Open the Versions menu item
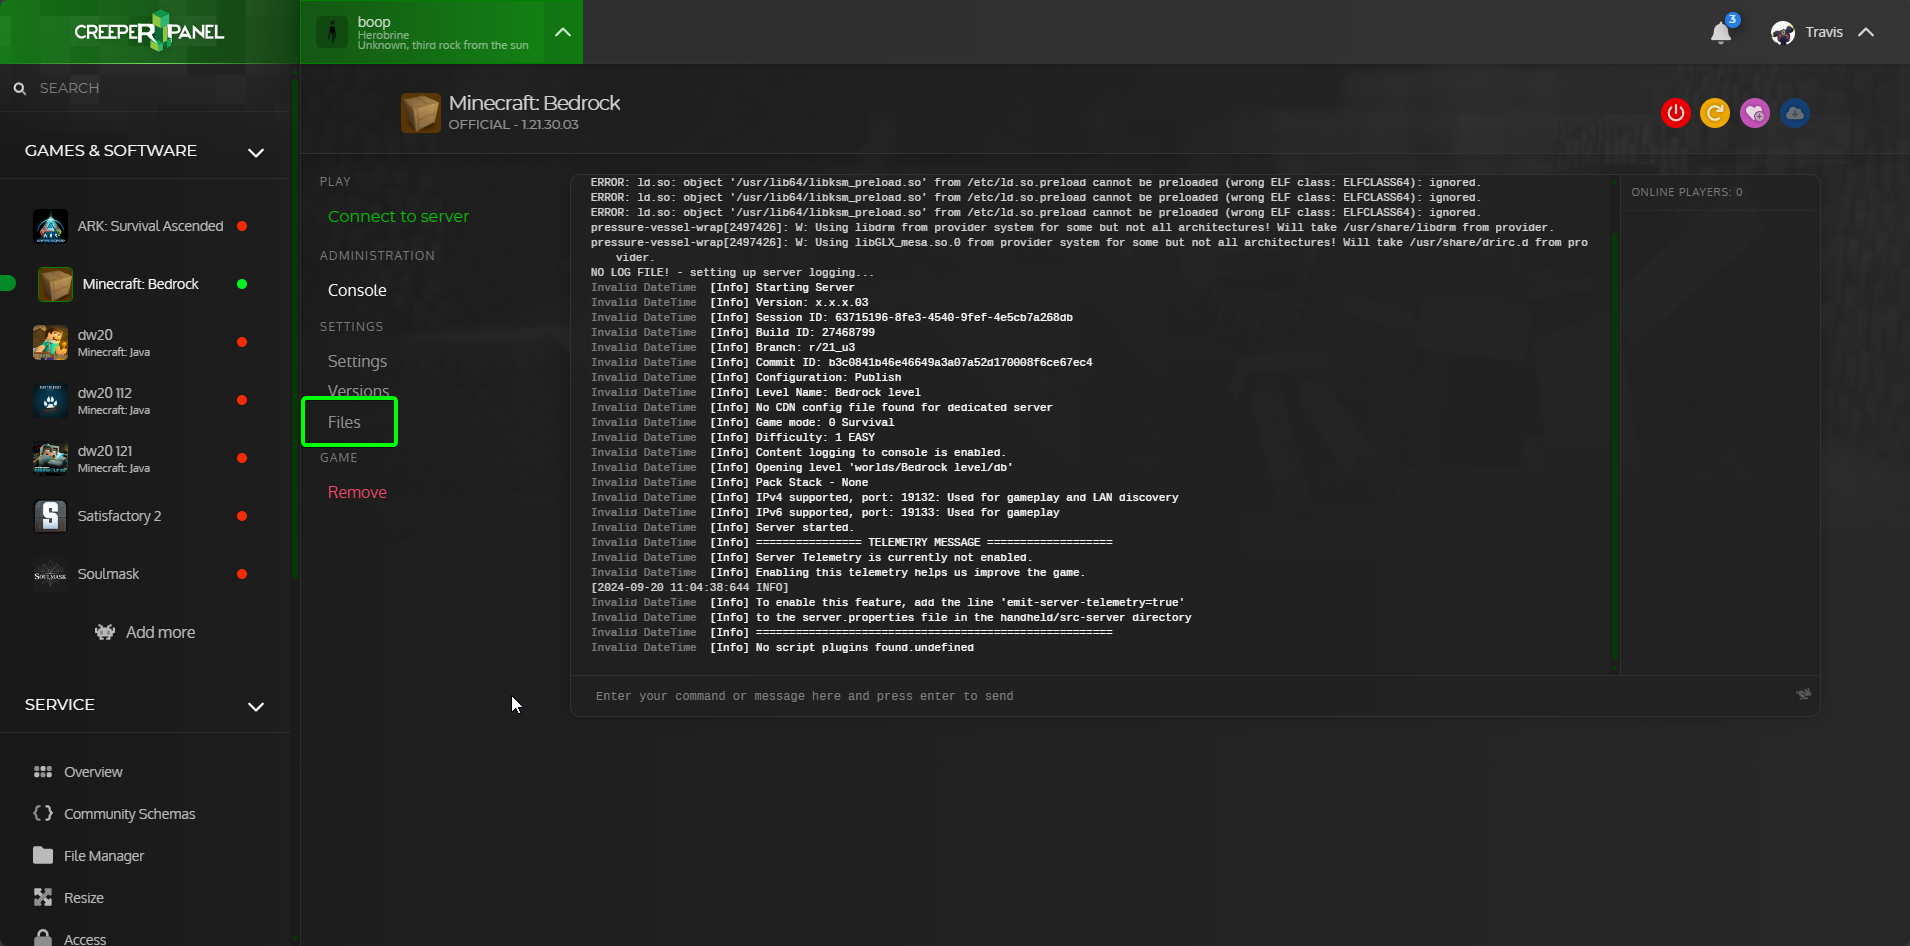Image resolution: width=1910 pixels, height=946 pixels. point(358,390)
